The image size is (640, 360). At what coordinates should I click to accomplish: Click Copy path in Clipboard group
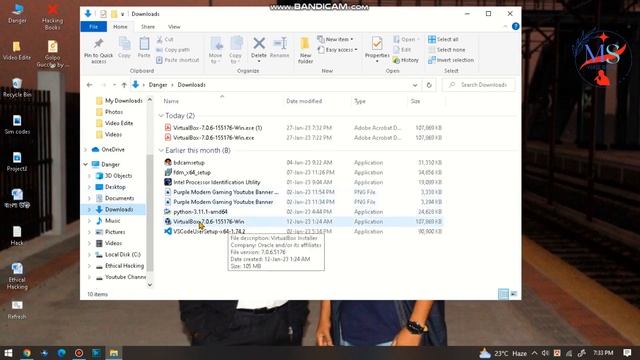pos(173,50)
